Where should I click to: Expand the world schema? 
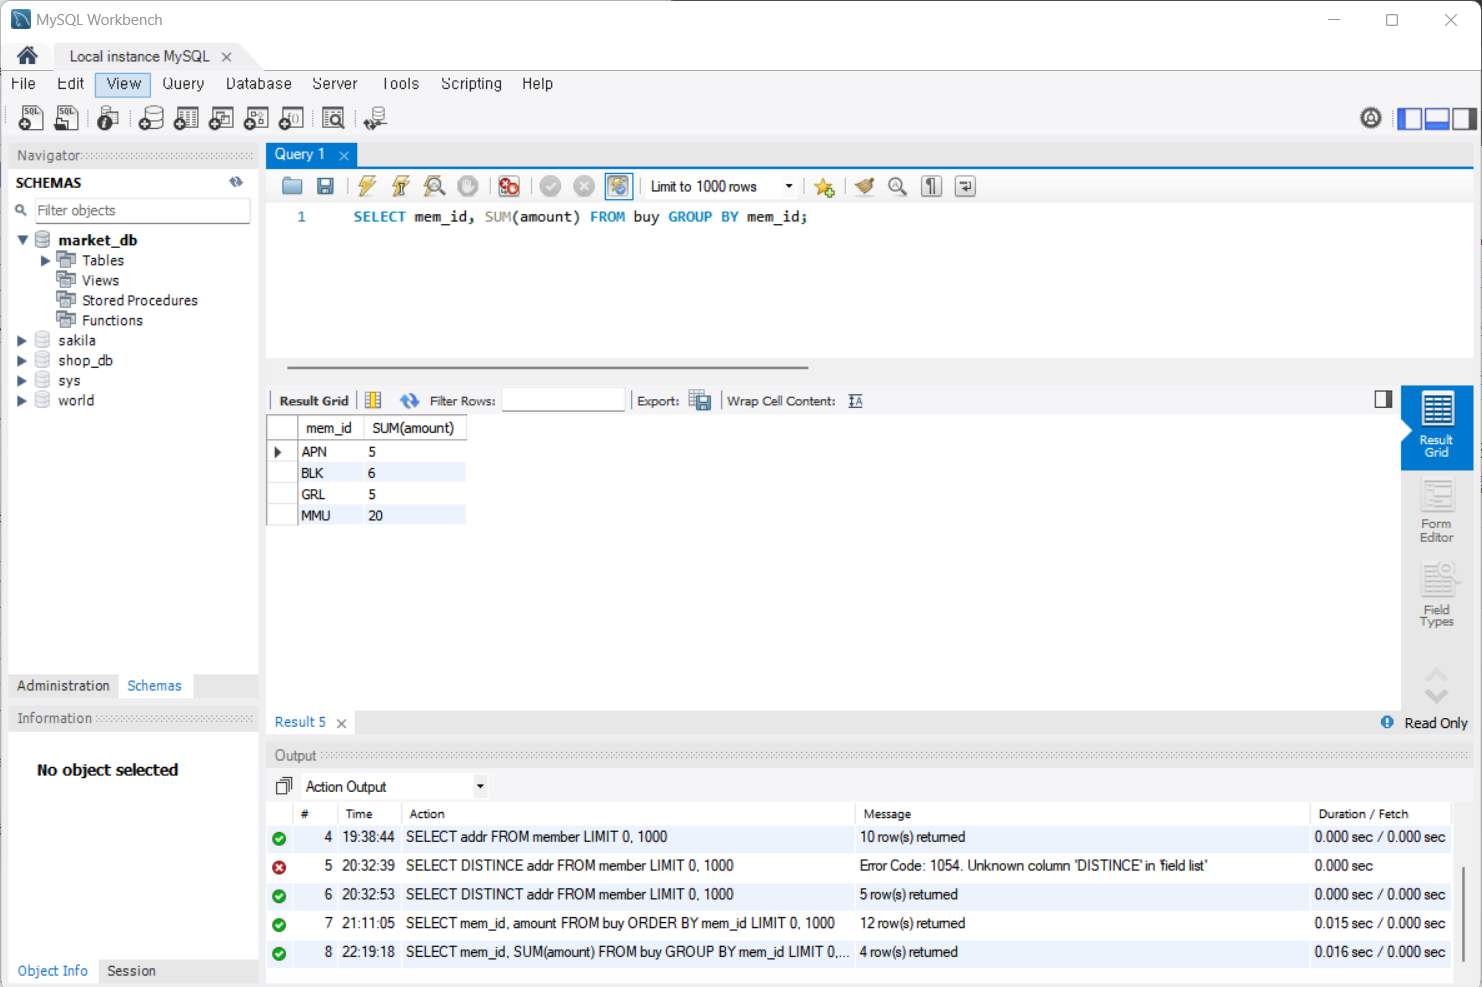tap(22, 401)
